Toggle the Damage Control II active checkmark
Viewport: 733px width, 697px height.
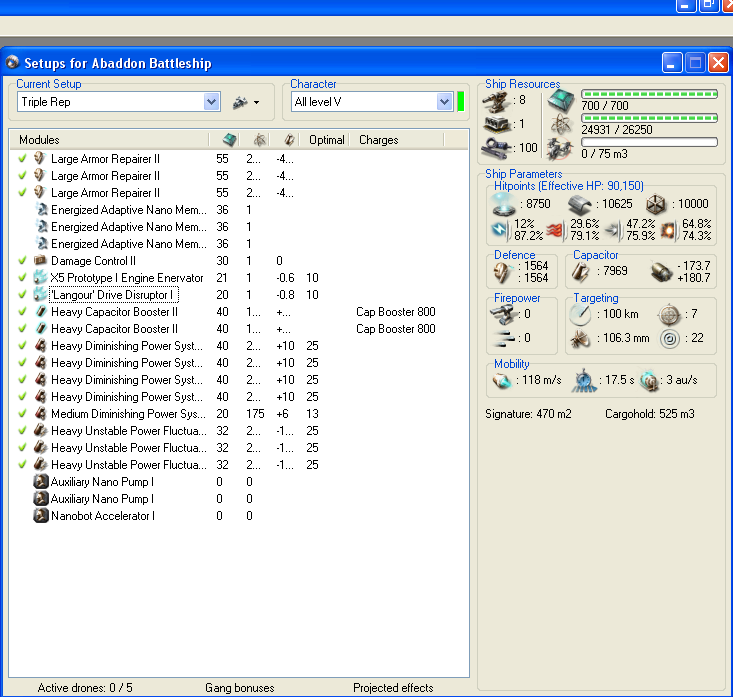click(x=22, y=261)
